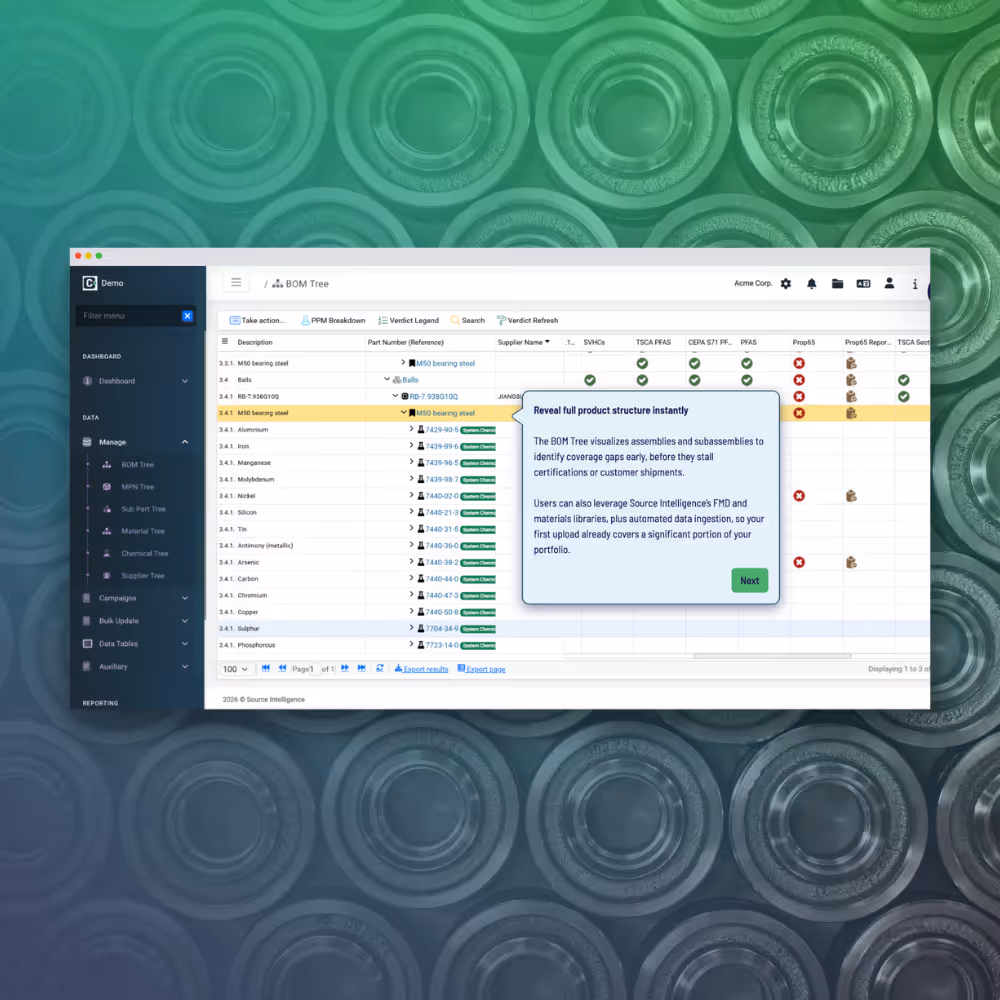Run Verdict Refresh
Viewport: 1000px width, 1000px height.
click(527, 320)
